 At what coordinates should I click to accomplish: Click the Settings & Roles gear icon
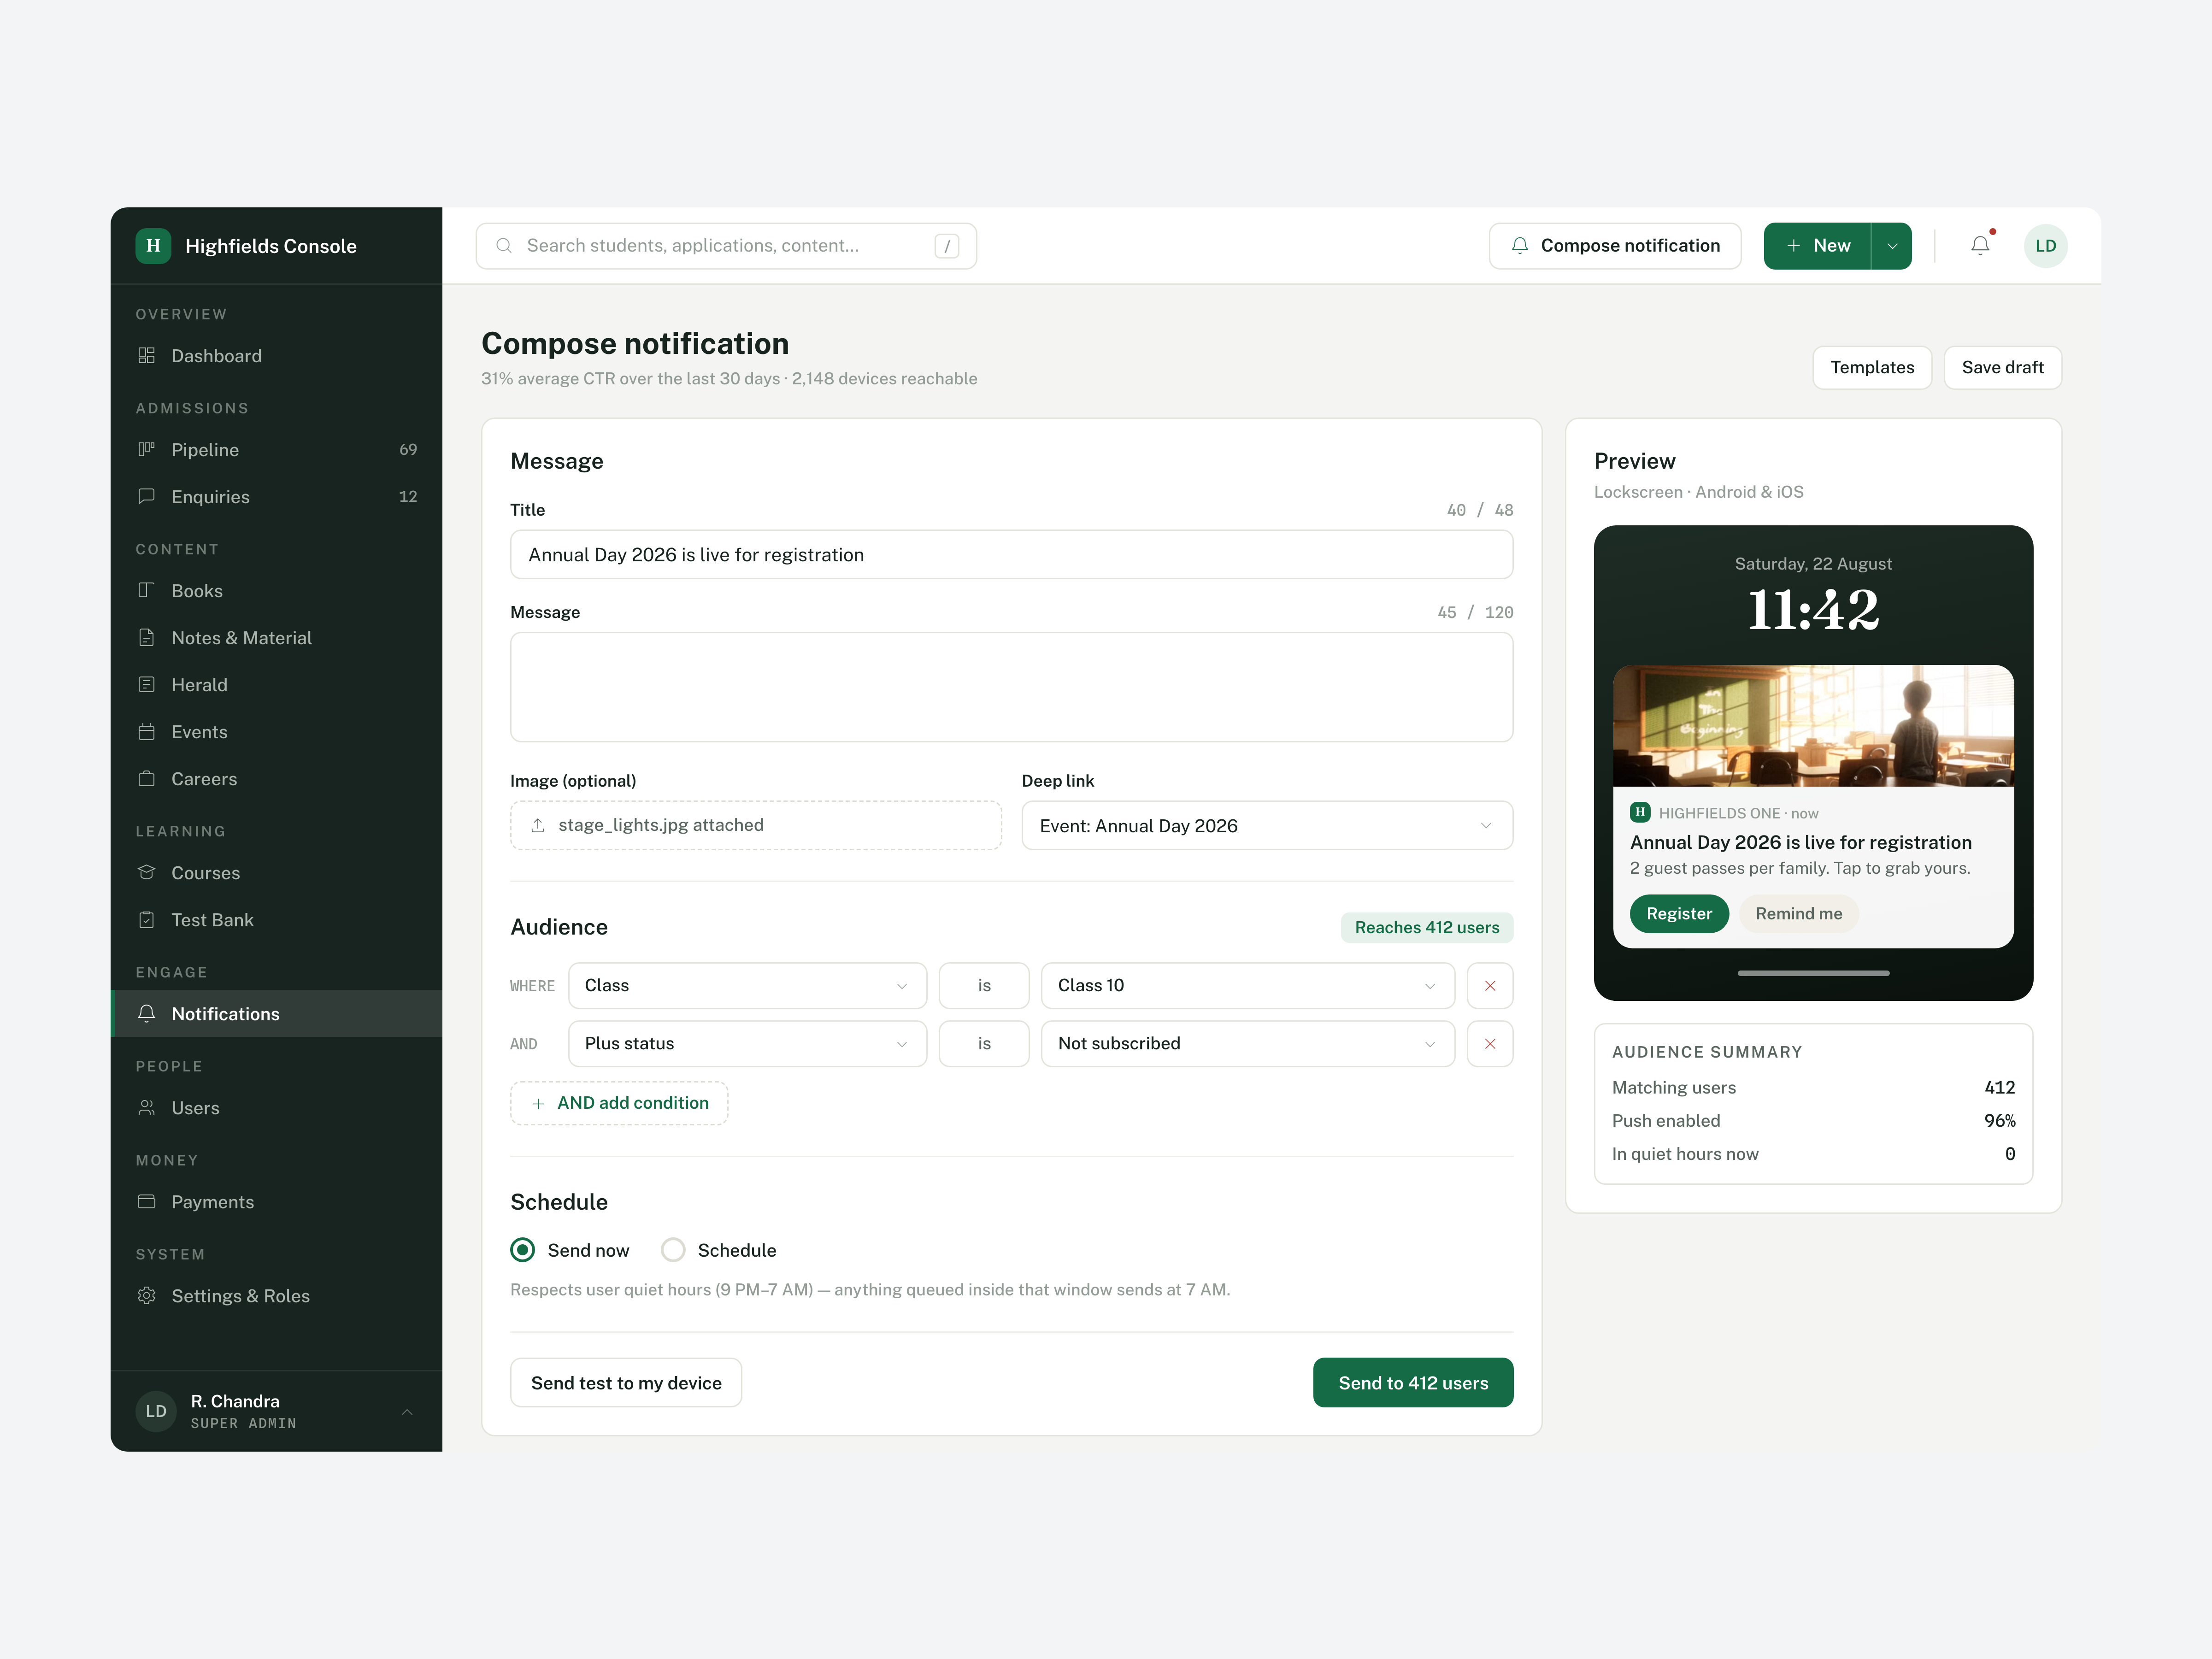147,1296
